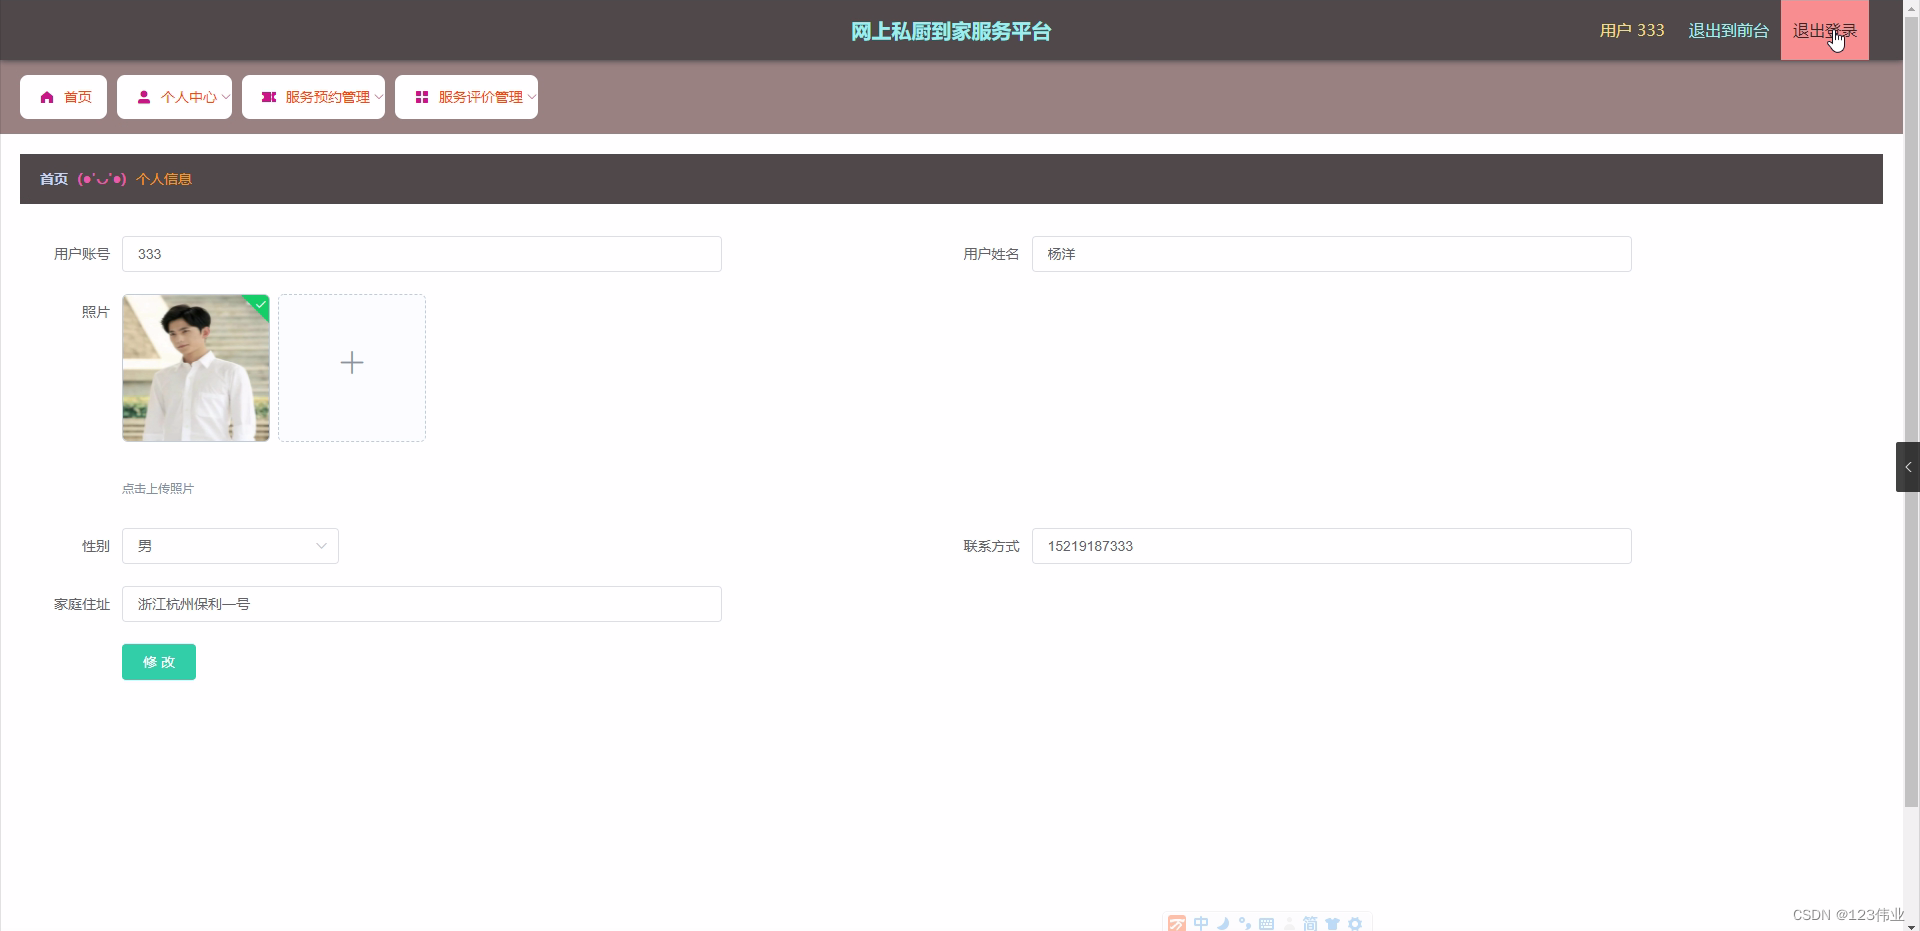Expand the 服务评价管理 dropdown arrow
The width and height of the screenshot is (1920, 931).
pos(533,97)
